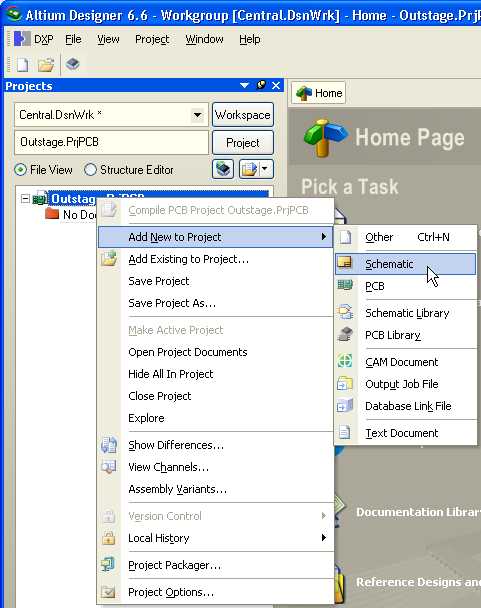Click the compile stack icon in the Projects panel
This screenshot has height=608, width=481.
(223, 169)
